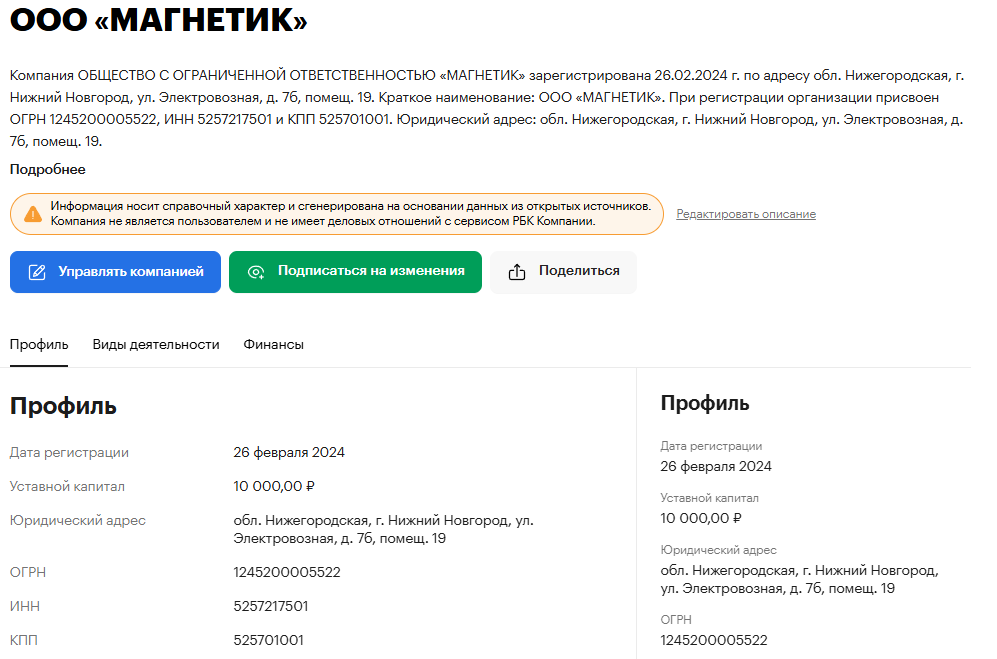Click the registration date in the main table
Viewport: 997px width, 659px height.
click(289, 452)
